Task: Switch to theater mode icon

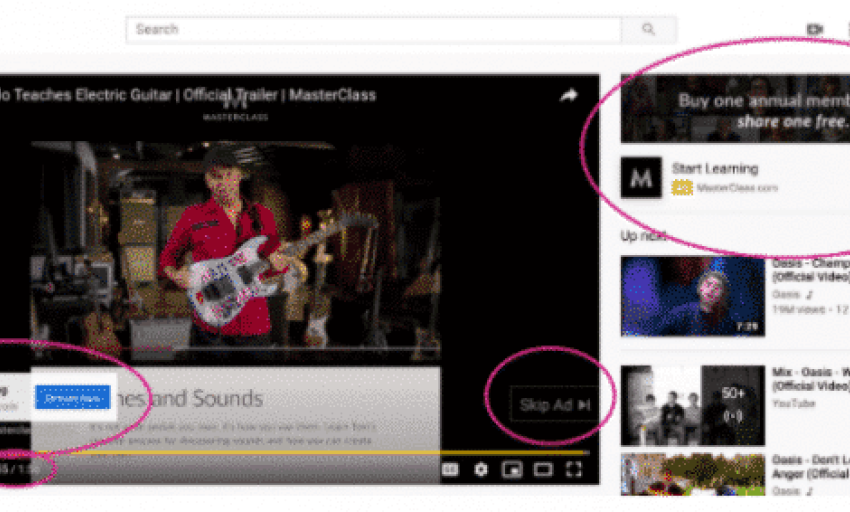Action: point(543,469)
